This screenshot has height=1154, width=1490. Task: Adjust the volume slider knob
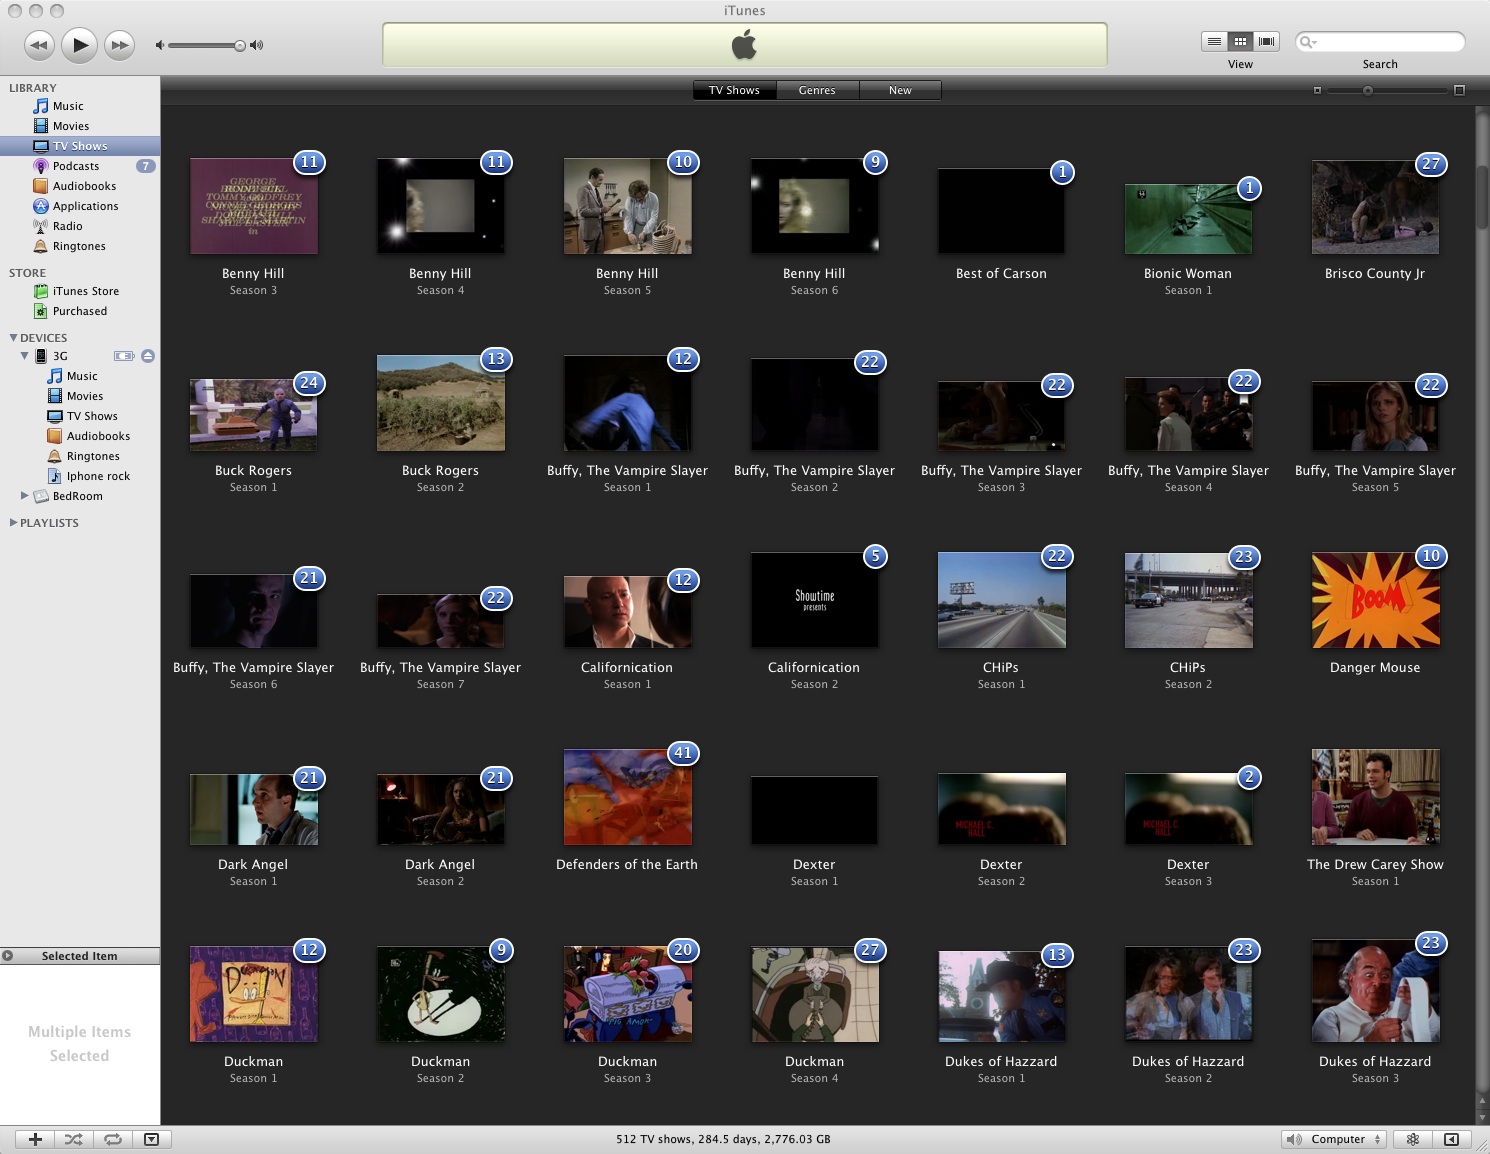(240, 45)
